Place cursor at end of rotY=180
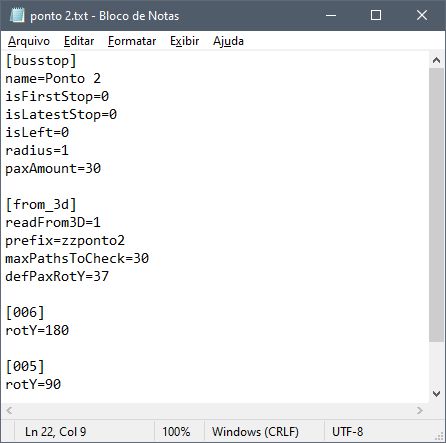Image resolution: width=446 pixels, height=443 pixels. click(x=69, y=331)
